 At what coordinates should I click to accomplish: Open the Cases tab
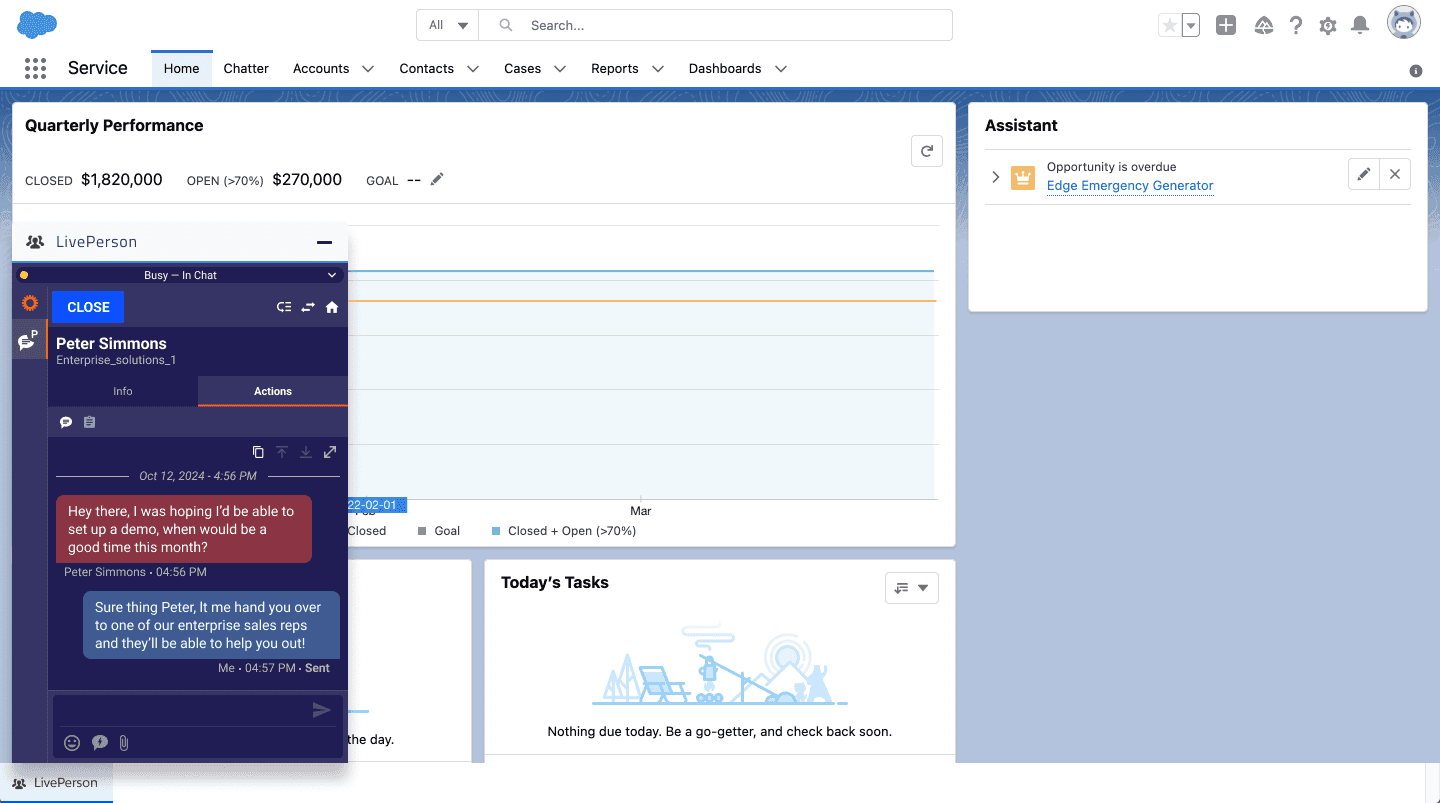(x=522, y=68)
